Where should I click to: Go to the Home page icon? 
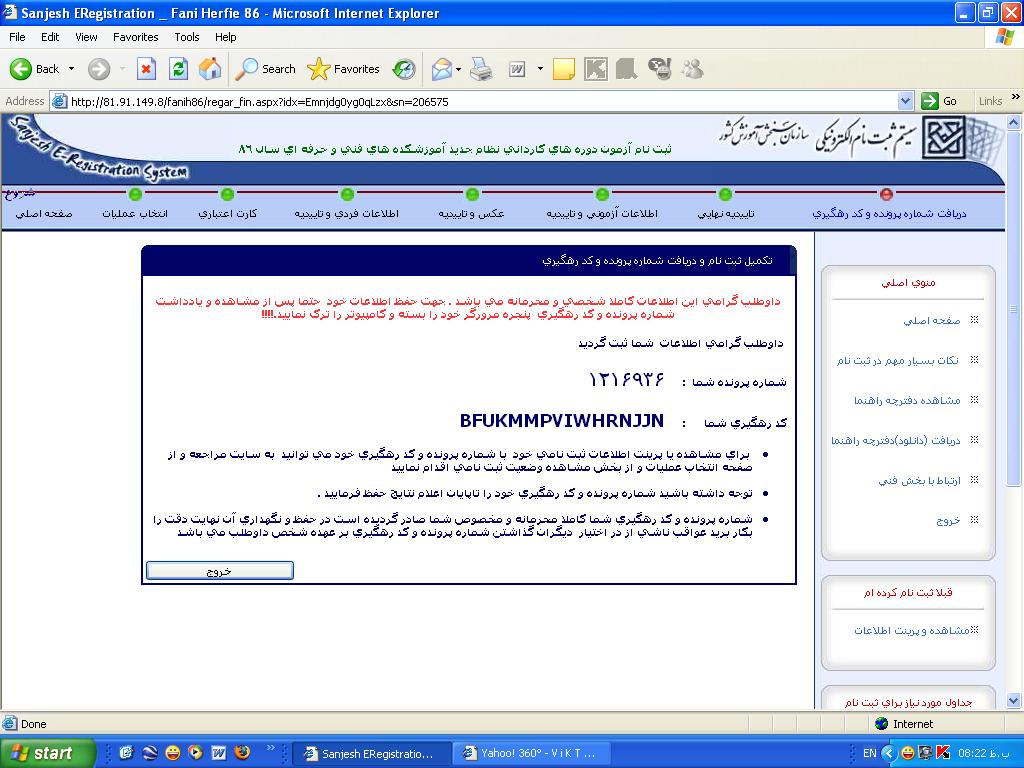210,69
